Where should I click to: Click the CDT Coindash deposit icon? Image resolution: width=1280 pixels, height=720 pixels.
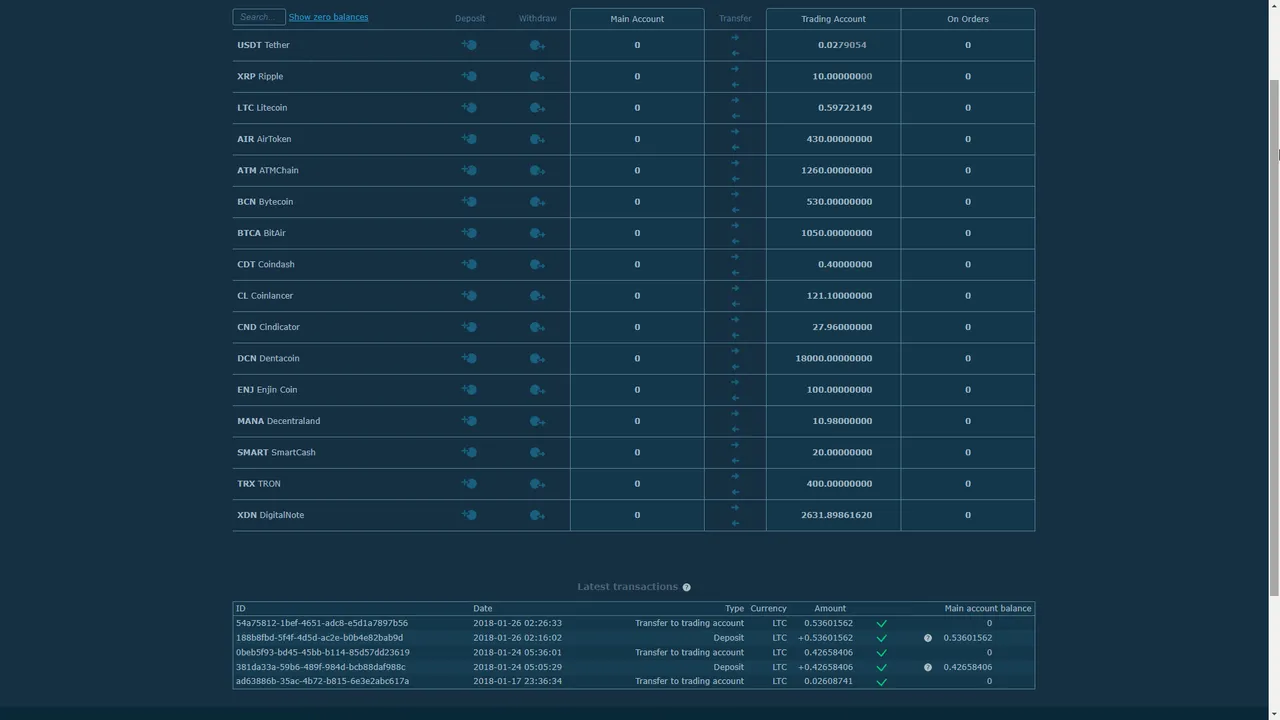point(469,264)
